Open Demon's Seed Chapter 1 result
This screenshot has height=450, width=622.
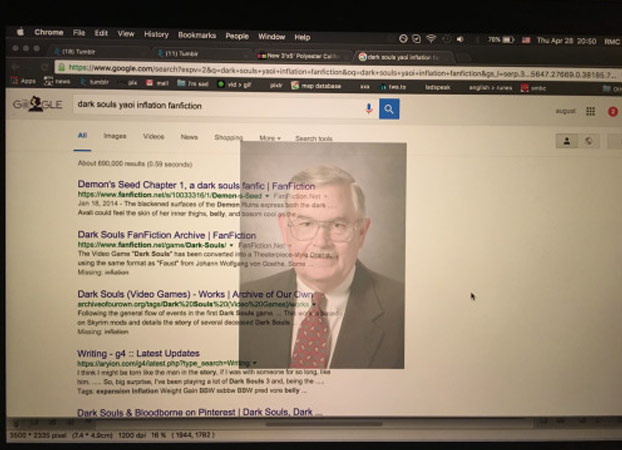196,185
